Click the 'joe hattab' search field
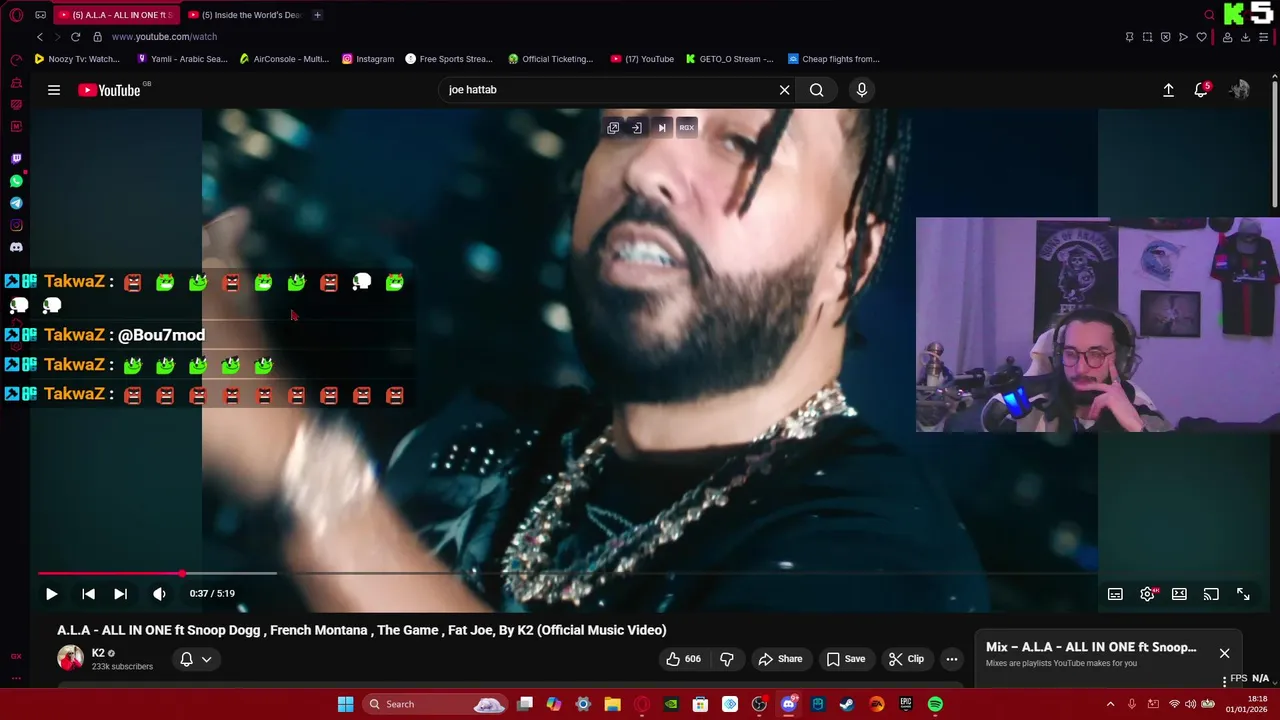Viewport: 1280px width, 720px height. 610,90
